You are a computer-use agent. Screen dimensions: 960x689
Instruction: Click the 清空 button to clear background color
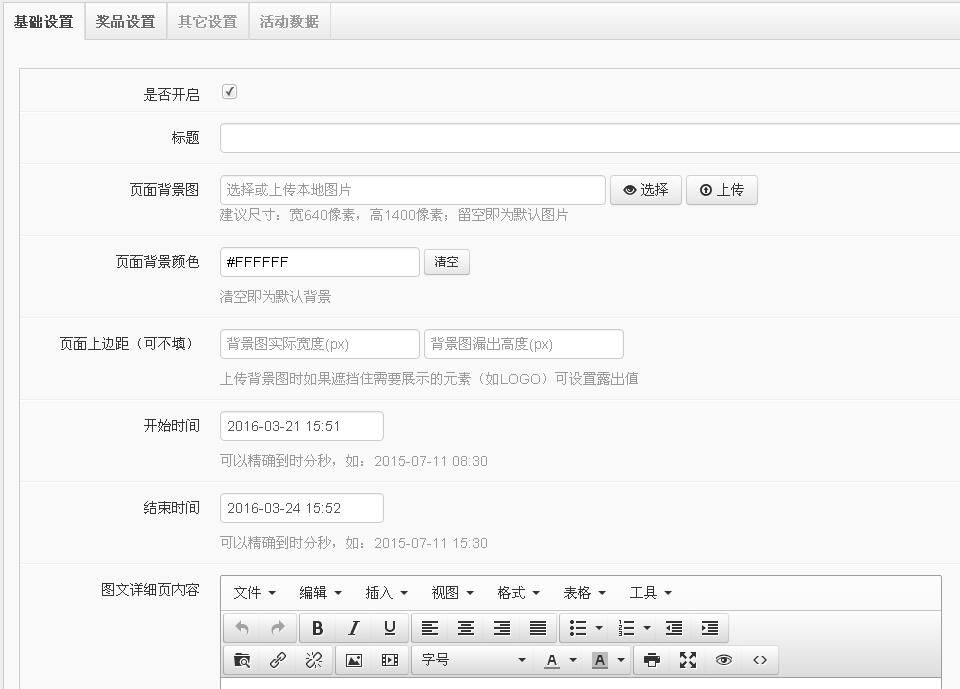(447, 262)
